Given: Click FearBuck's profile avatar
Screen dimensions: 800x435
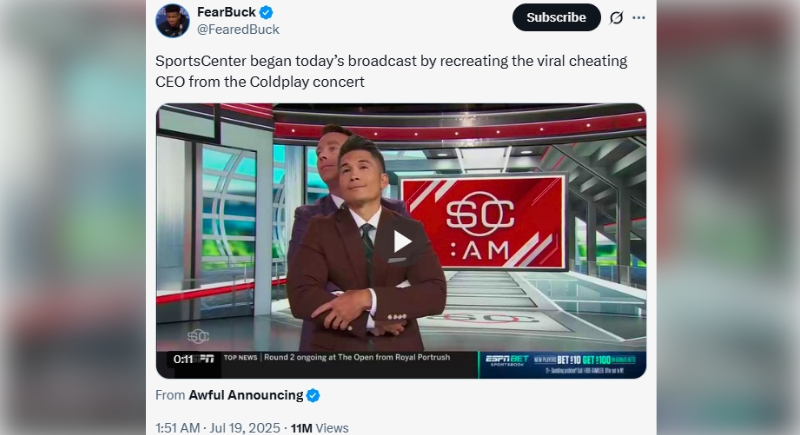Looking at the screenshot, I should click(172, 20).
